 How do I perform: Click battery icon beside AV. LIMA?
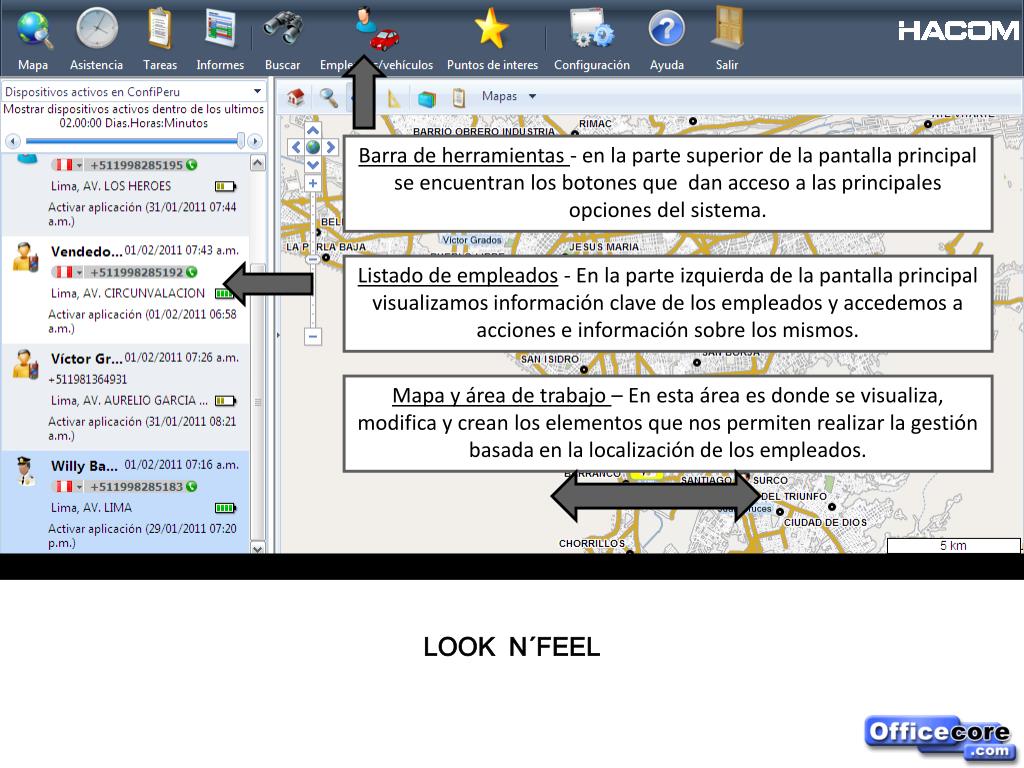[225, 508]
